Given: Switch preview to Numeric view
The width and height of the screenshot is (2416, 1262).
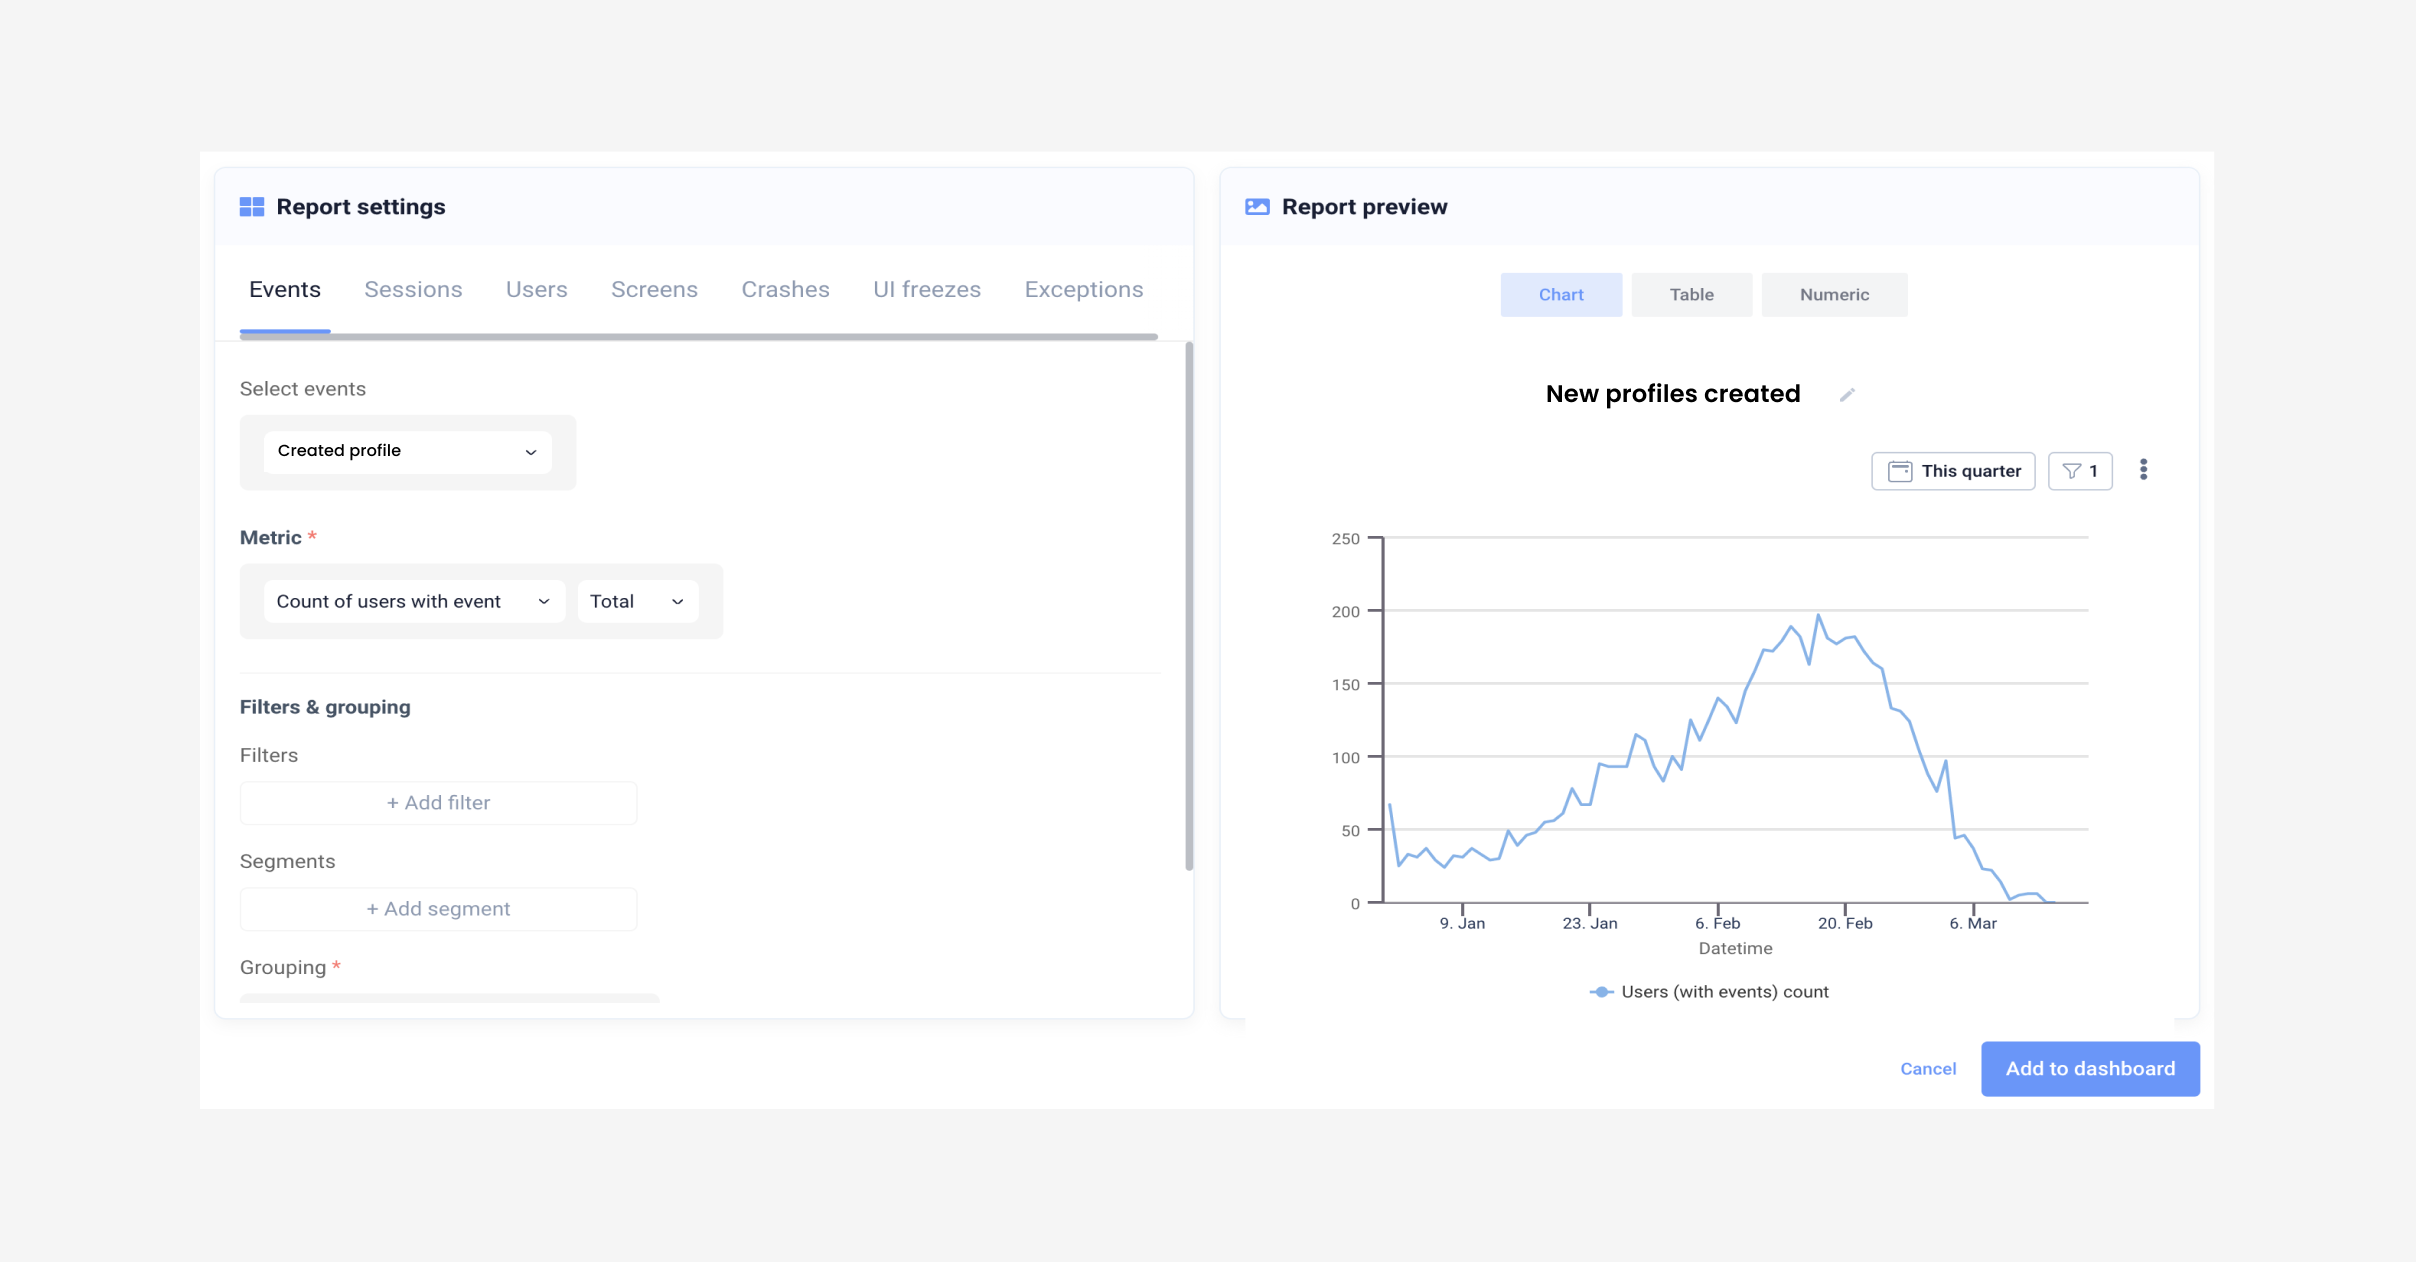Looking at the screenshot, I should tap(1833, 295).
